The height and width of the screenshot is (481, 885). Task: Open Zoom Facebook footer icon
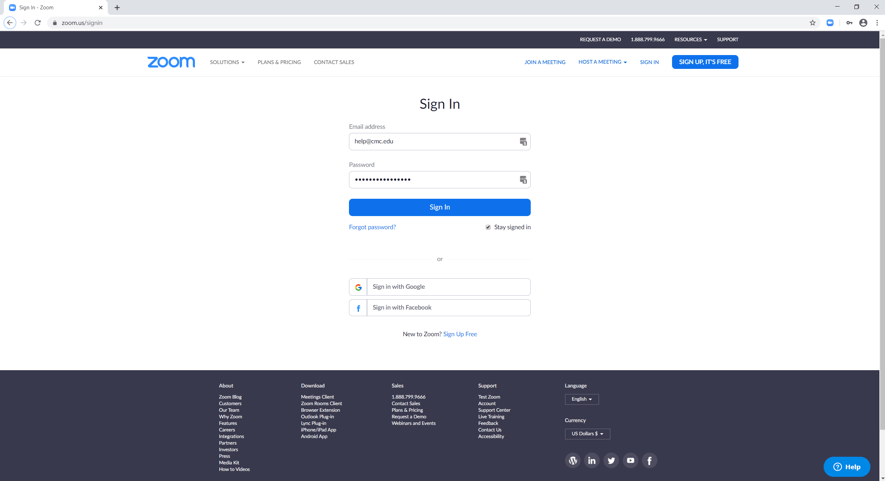pyautogui.click(x=649, y=461)
